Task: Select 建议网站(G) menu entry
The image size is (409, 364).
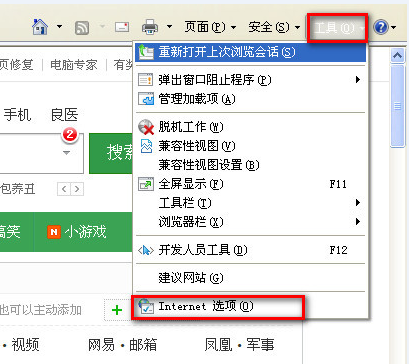Action: click(x=251, y=278)
